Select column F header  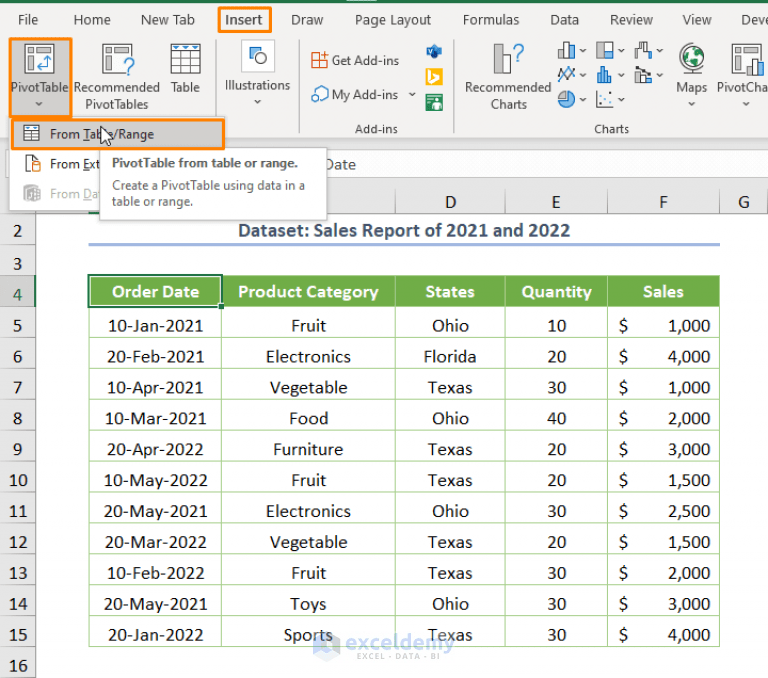pos(663,202)
